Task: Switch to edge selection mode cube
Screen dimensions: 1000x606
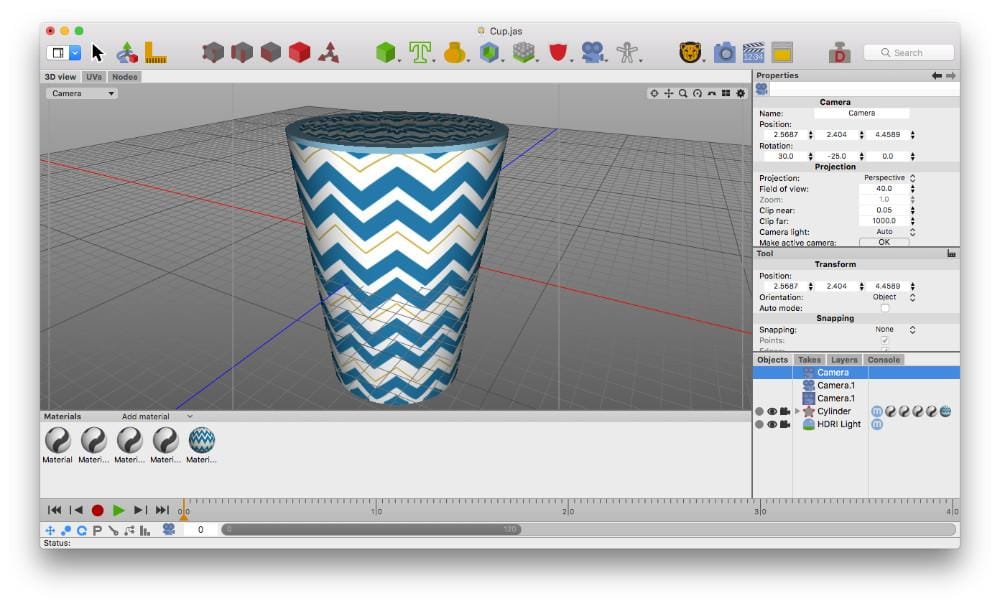Action: (242, 52)
